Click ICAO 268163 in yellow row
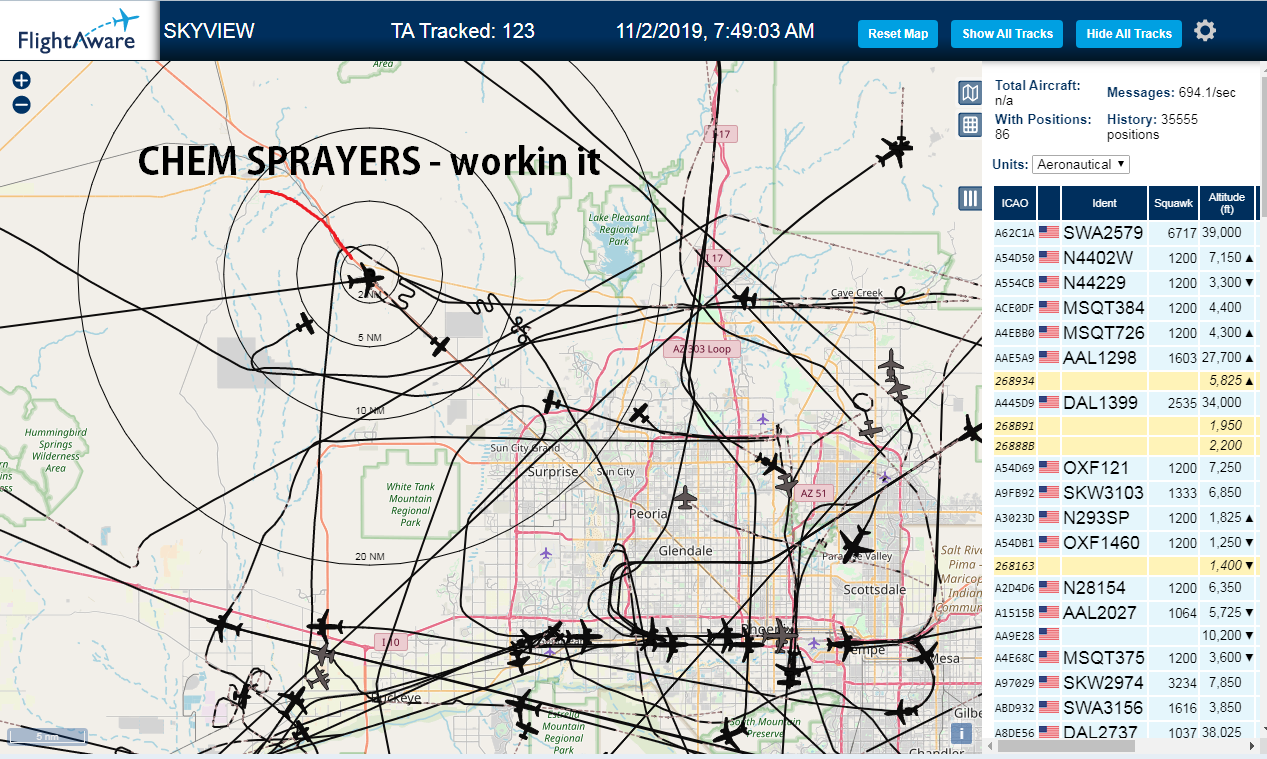The image size is (1267, 759). coord(1014,566)
